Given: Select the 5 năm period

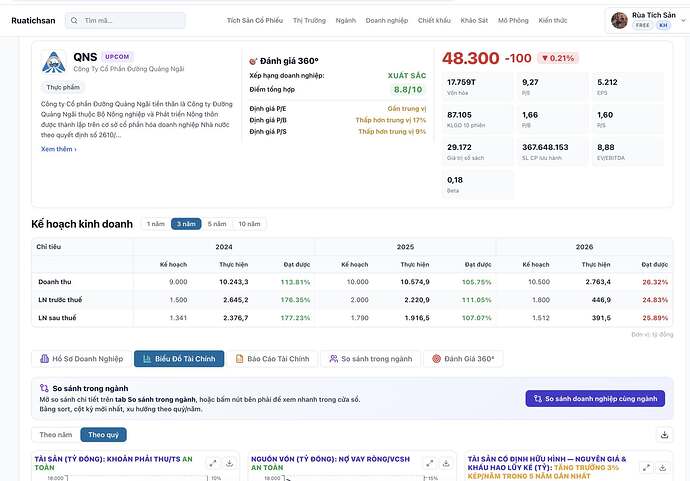Looking at the screenshot, I should pos(217,224).
